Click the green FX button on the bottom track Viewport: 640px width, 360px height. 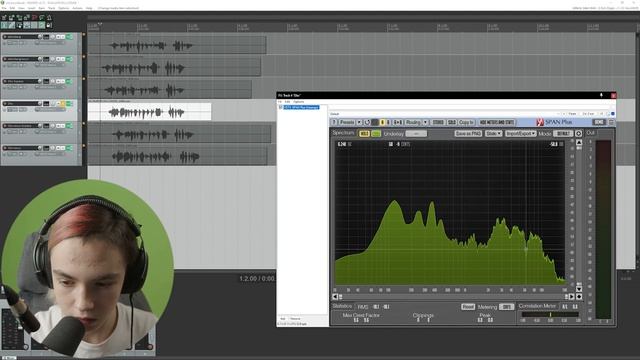point(69,148)
